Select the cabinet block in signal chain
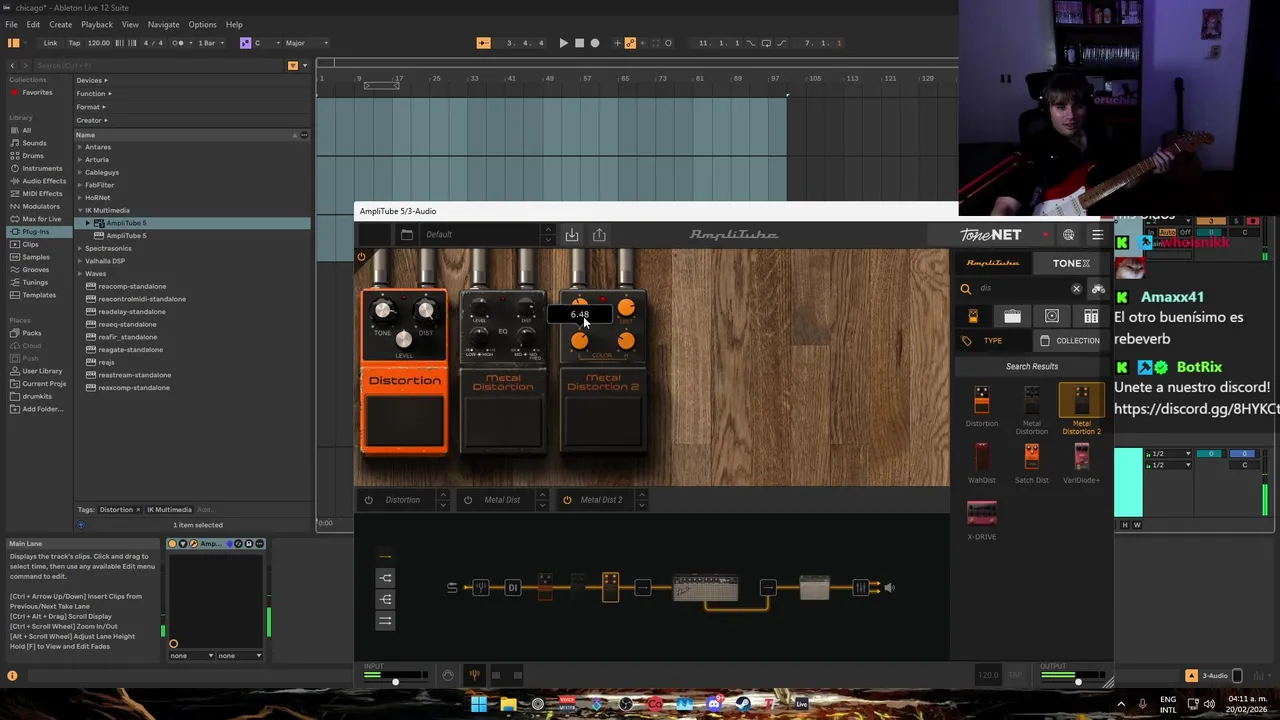This screenshot has width=1280, height=720. (x=814, y=588)
